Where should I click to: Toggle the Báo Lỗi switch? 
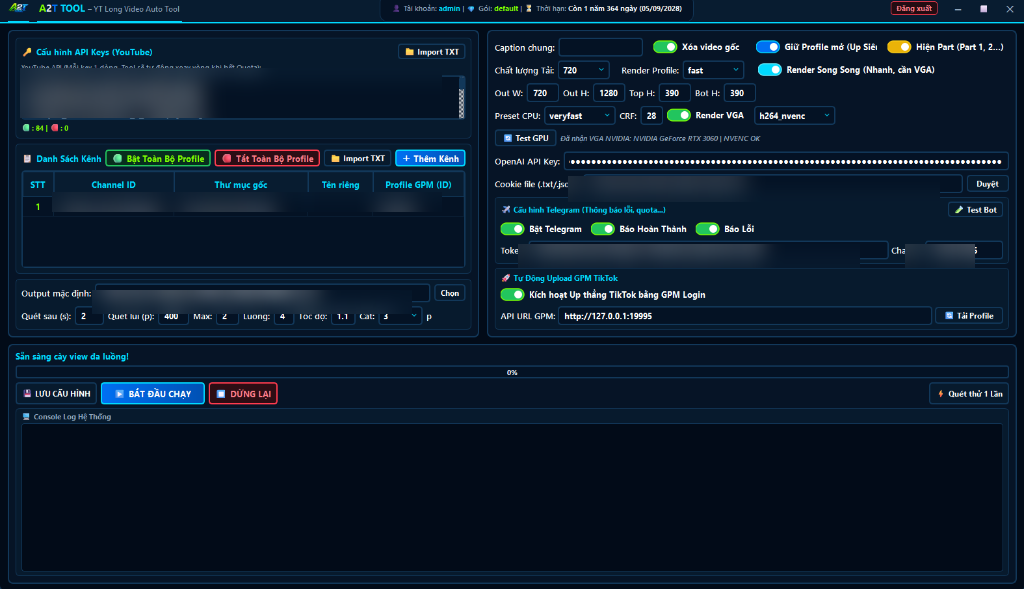pos(707,229)
